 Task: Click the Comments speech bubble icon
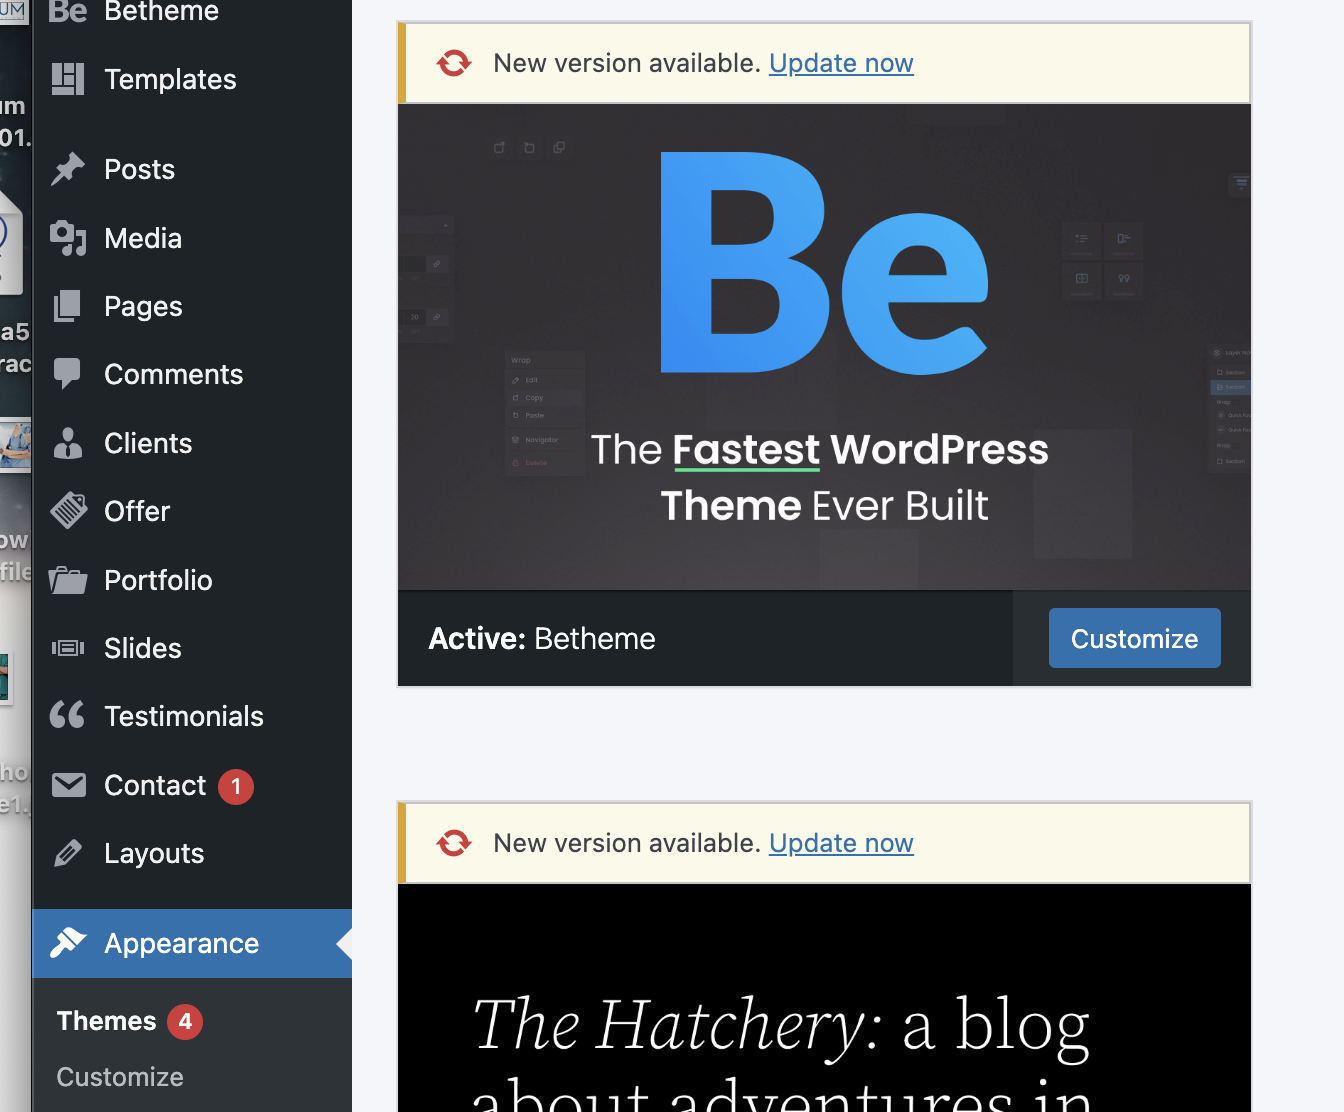tap(68, 374)
